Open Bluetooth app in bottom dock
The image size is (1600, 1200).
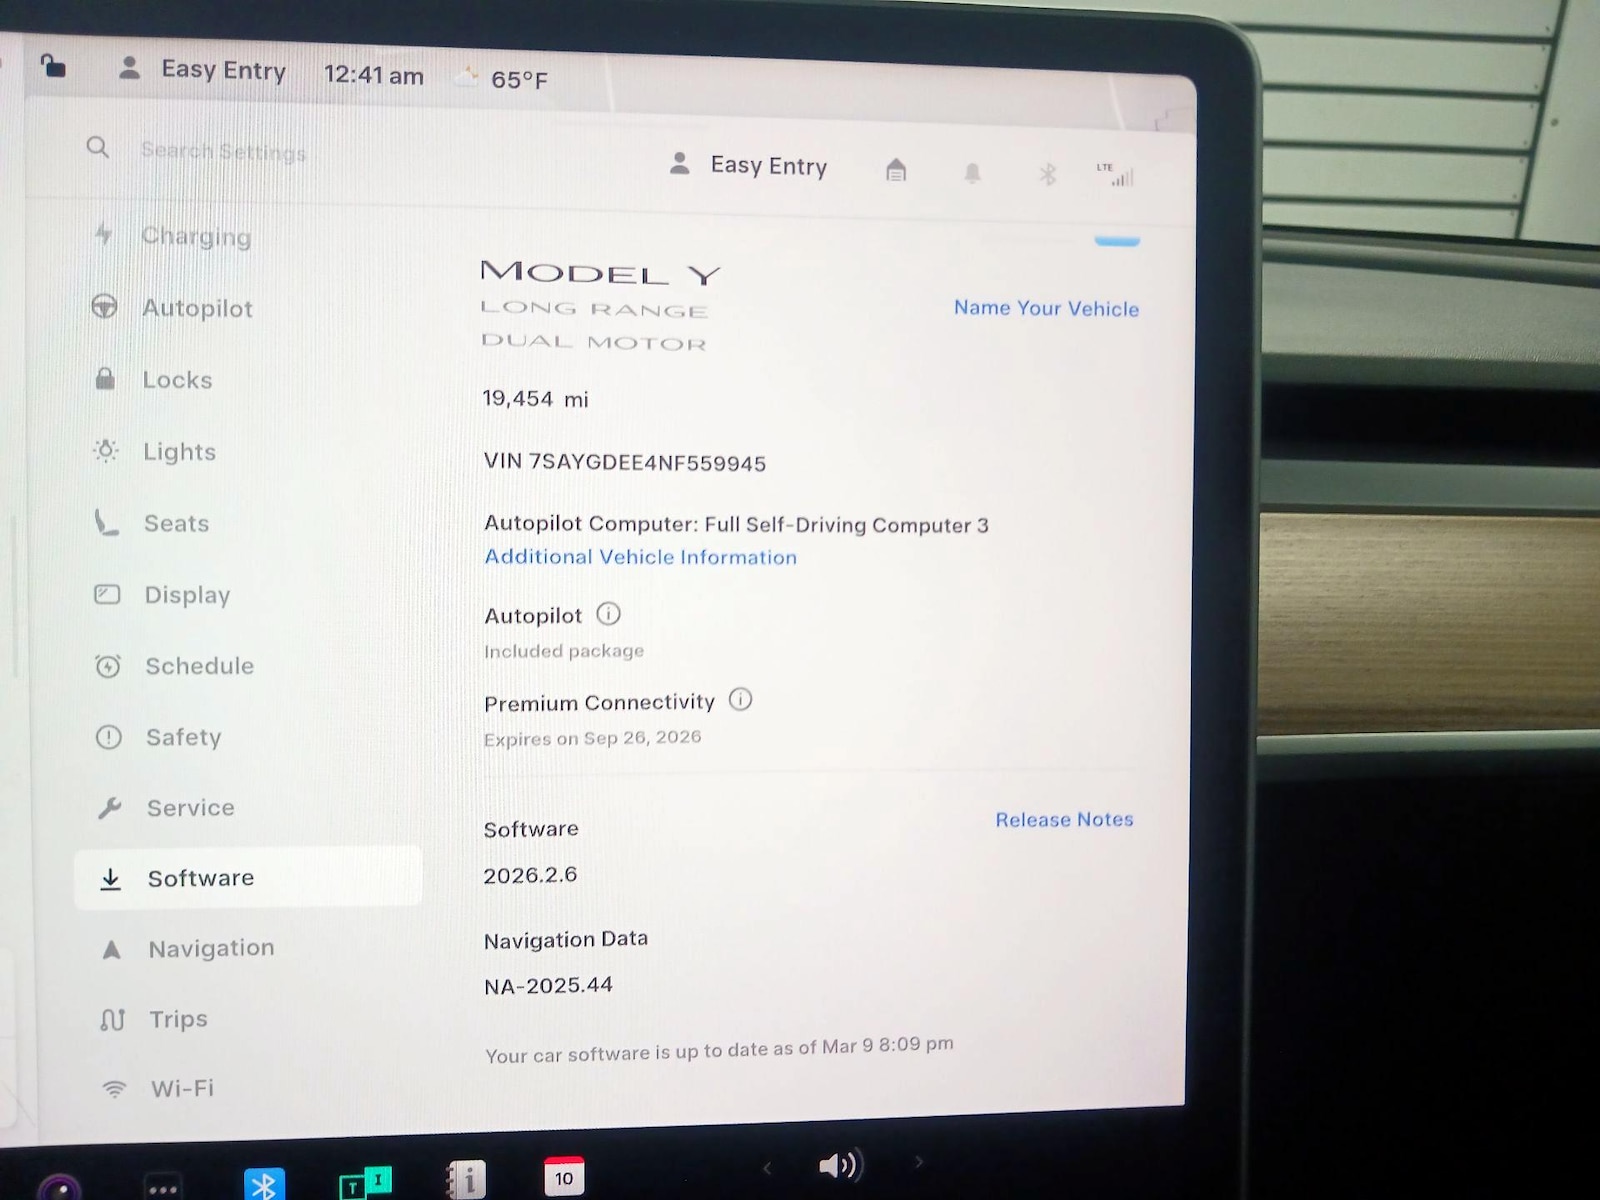tap(264, 1185)
